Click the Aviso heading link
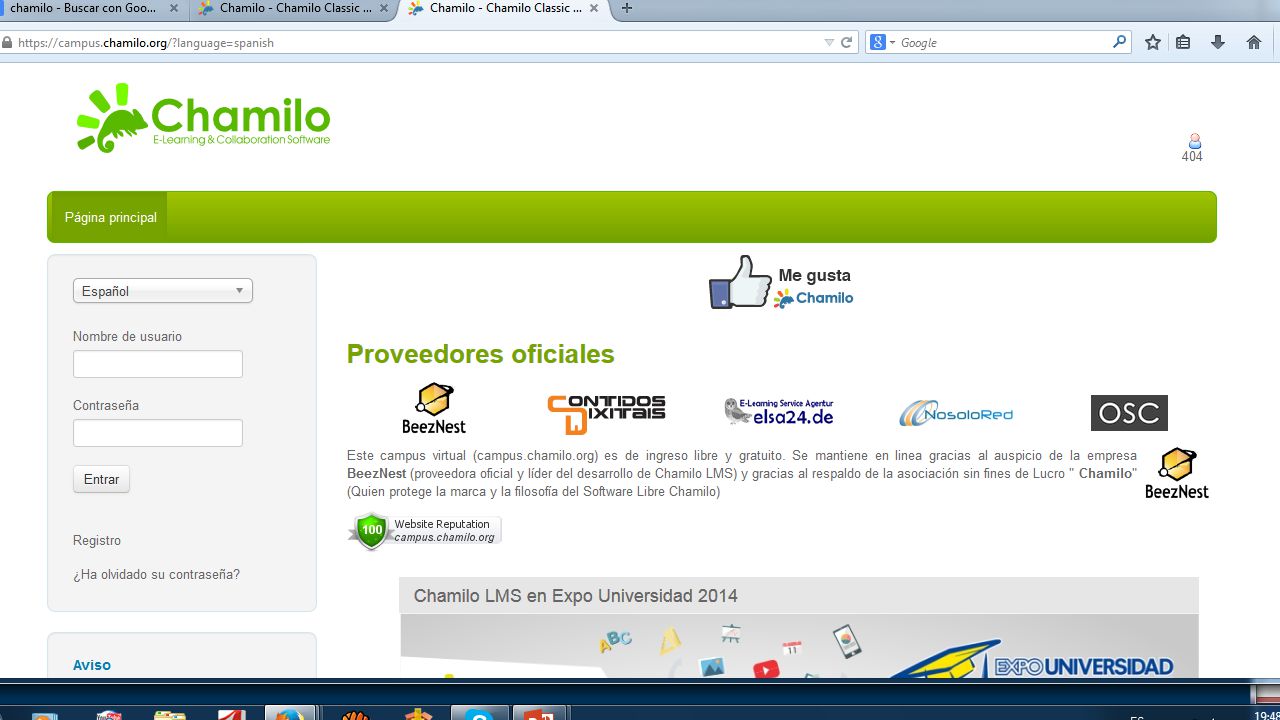Screen dimensions: 1280x720 [x=92, y=665]
